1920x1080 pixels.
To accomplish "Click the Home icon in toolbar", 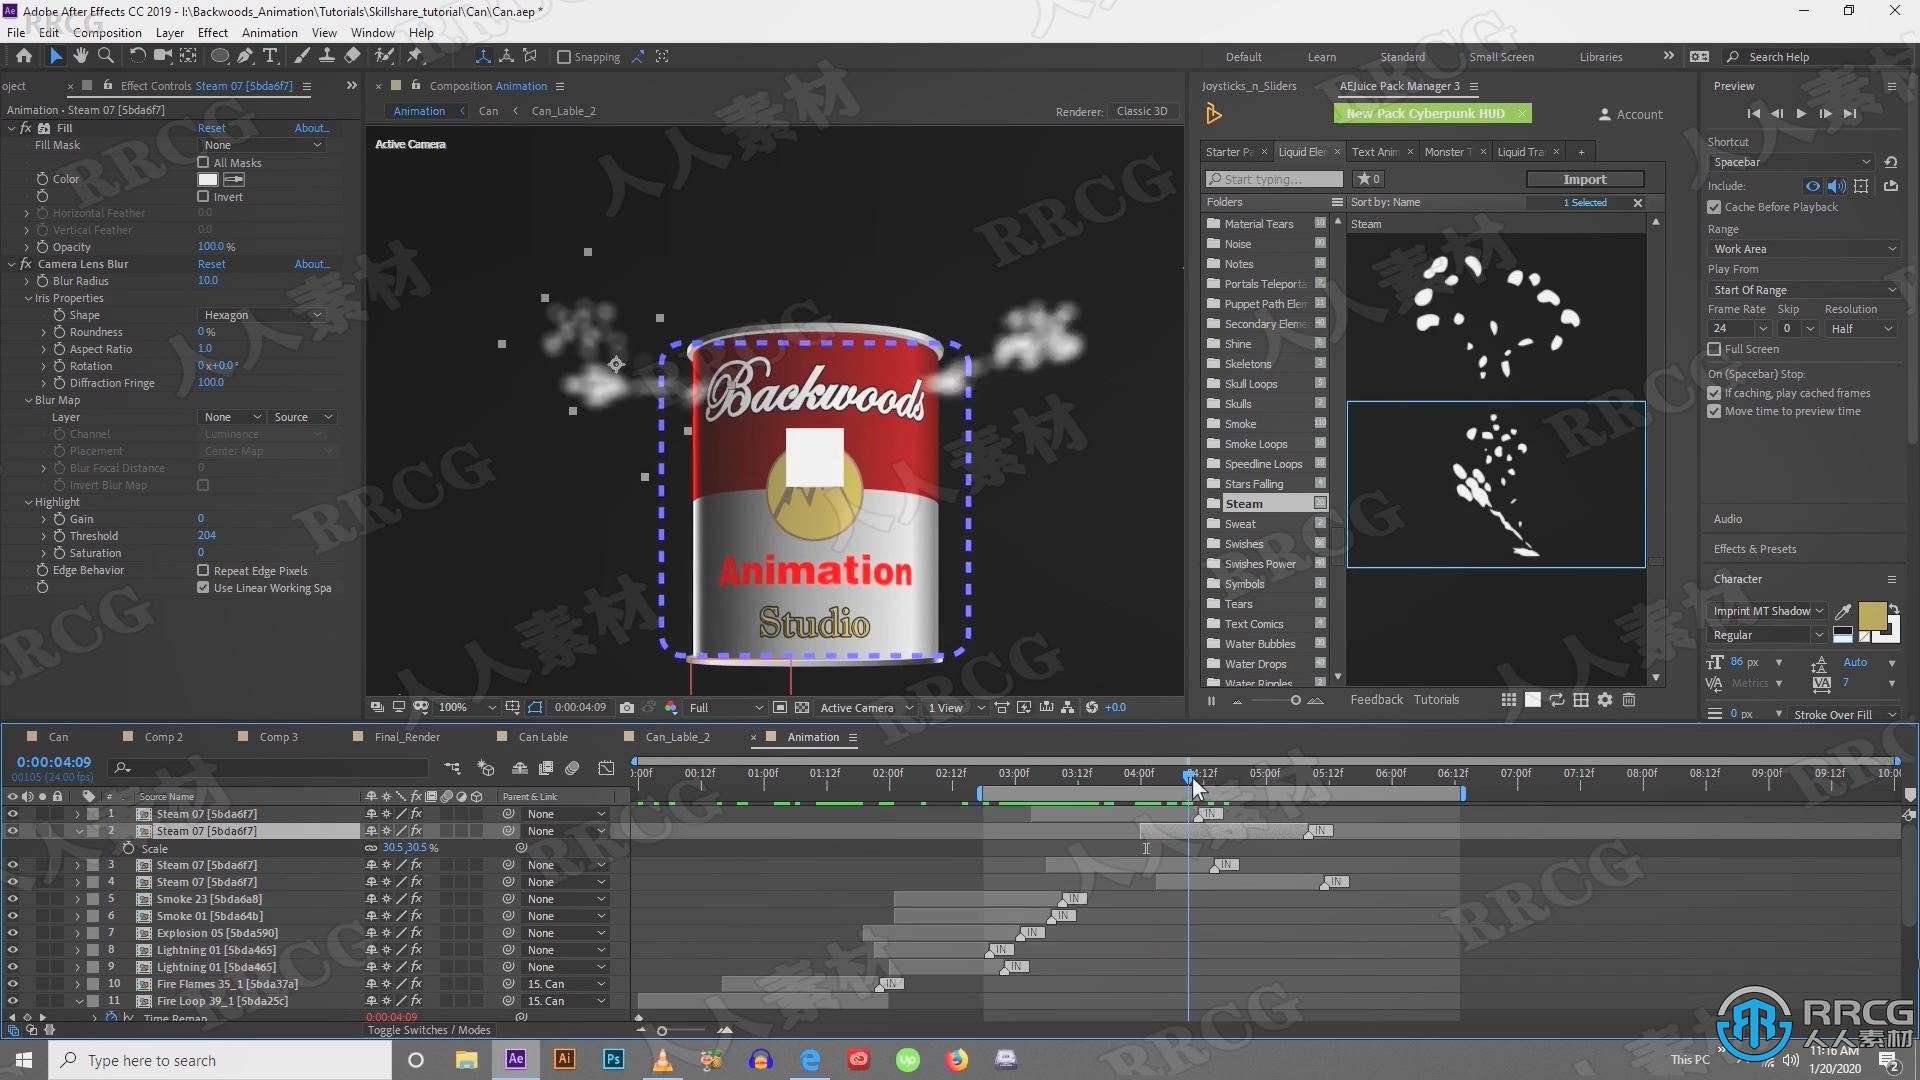I will tap(24, 56).
